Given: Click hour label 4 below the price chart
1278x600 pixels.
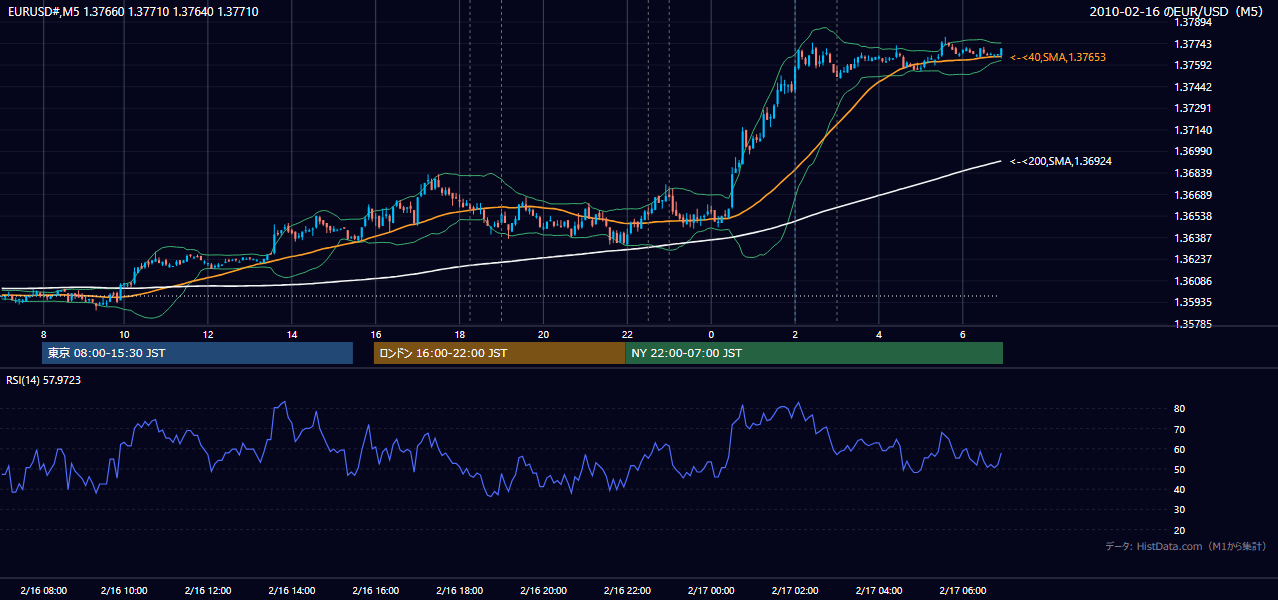Looking at the screenshot, I should tap(879, 334).
